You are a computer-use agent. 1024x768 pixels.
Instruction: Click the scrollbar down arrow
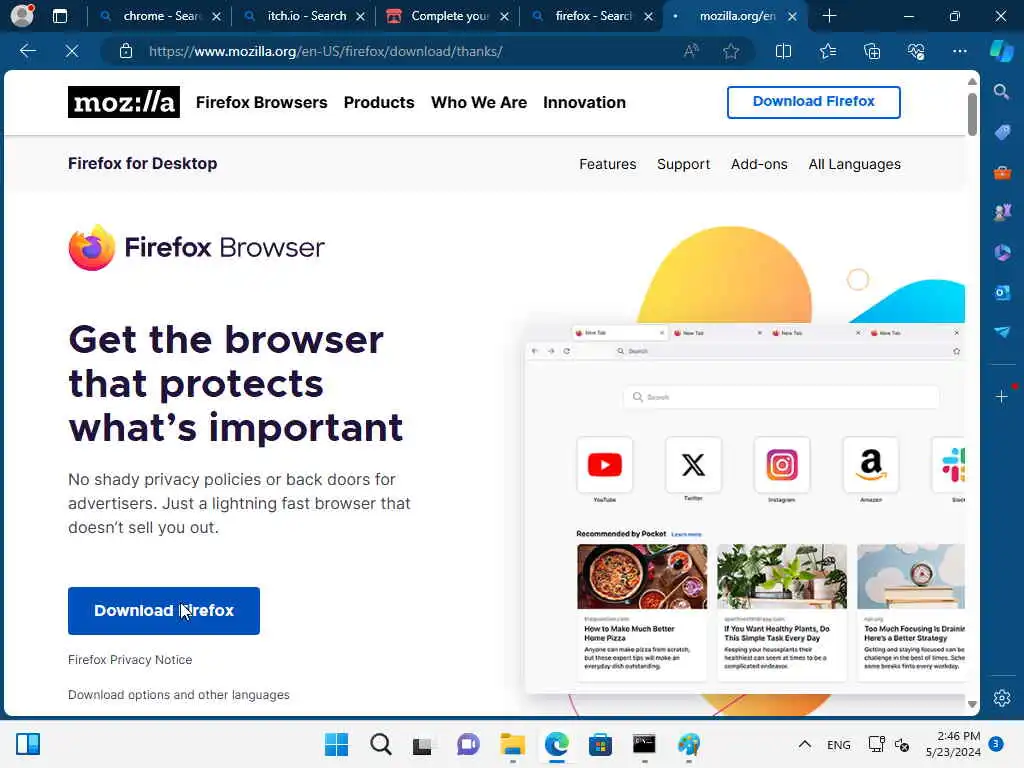pyautogui.click(x=972, y=704)
